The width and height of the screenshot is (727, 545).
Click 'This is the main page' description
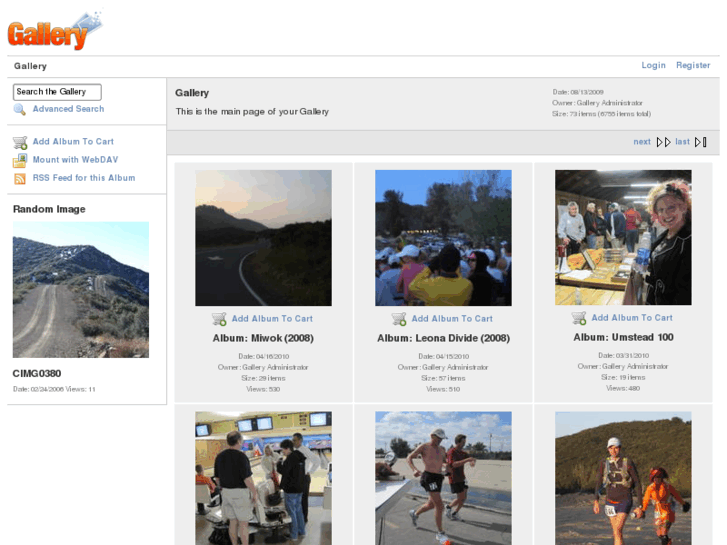[252, 112]
